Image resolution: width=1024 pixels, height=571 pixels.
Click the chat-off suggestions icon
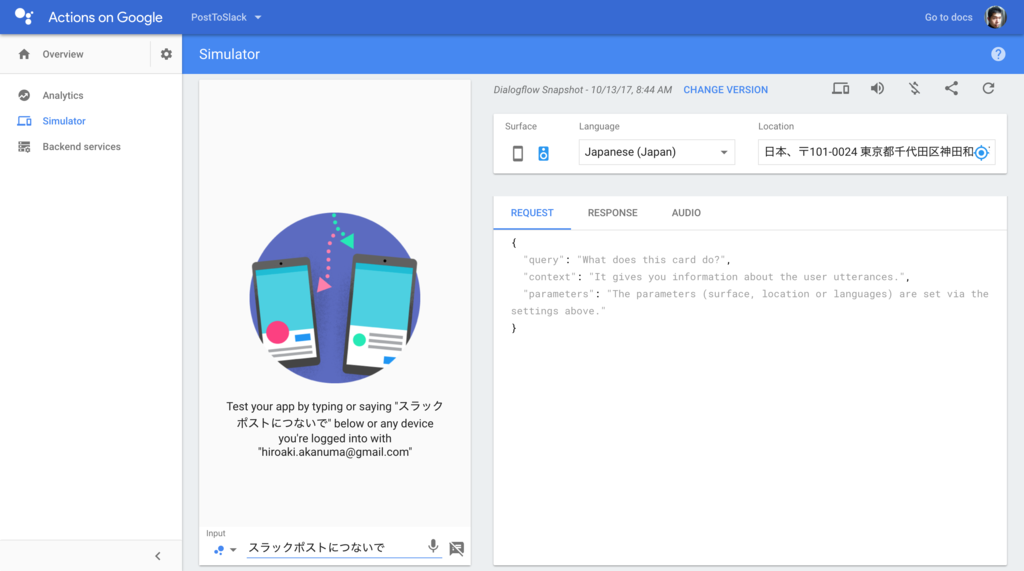[x=457, y=548]
